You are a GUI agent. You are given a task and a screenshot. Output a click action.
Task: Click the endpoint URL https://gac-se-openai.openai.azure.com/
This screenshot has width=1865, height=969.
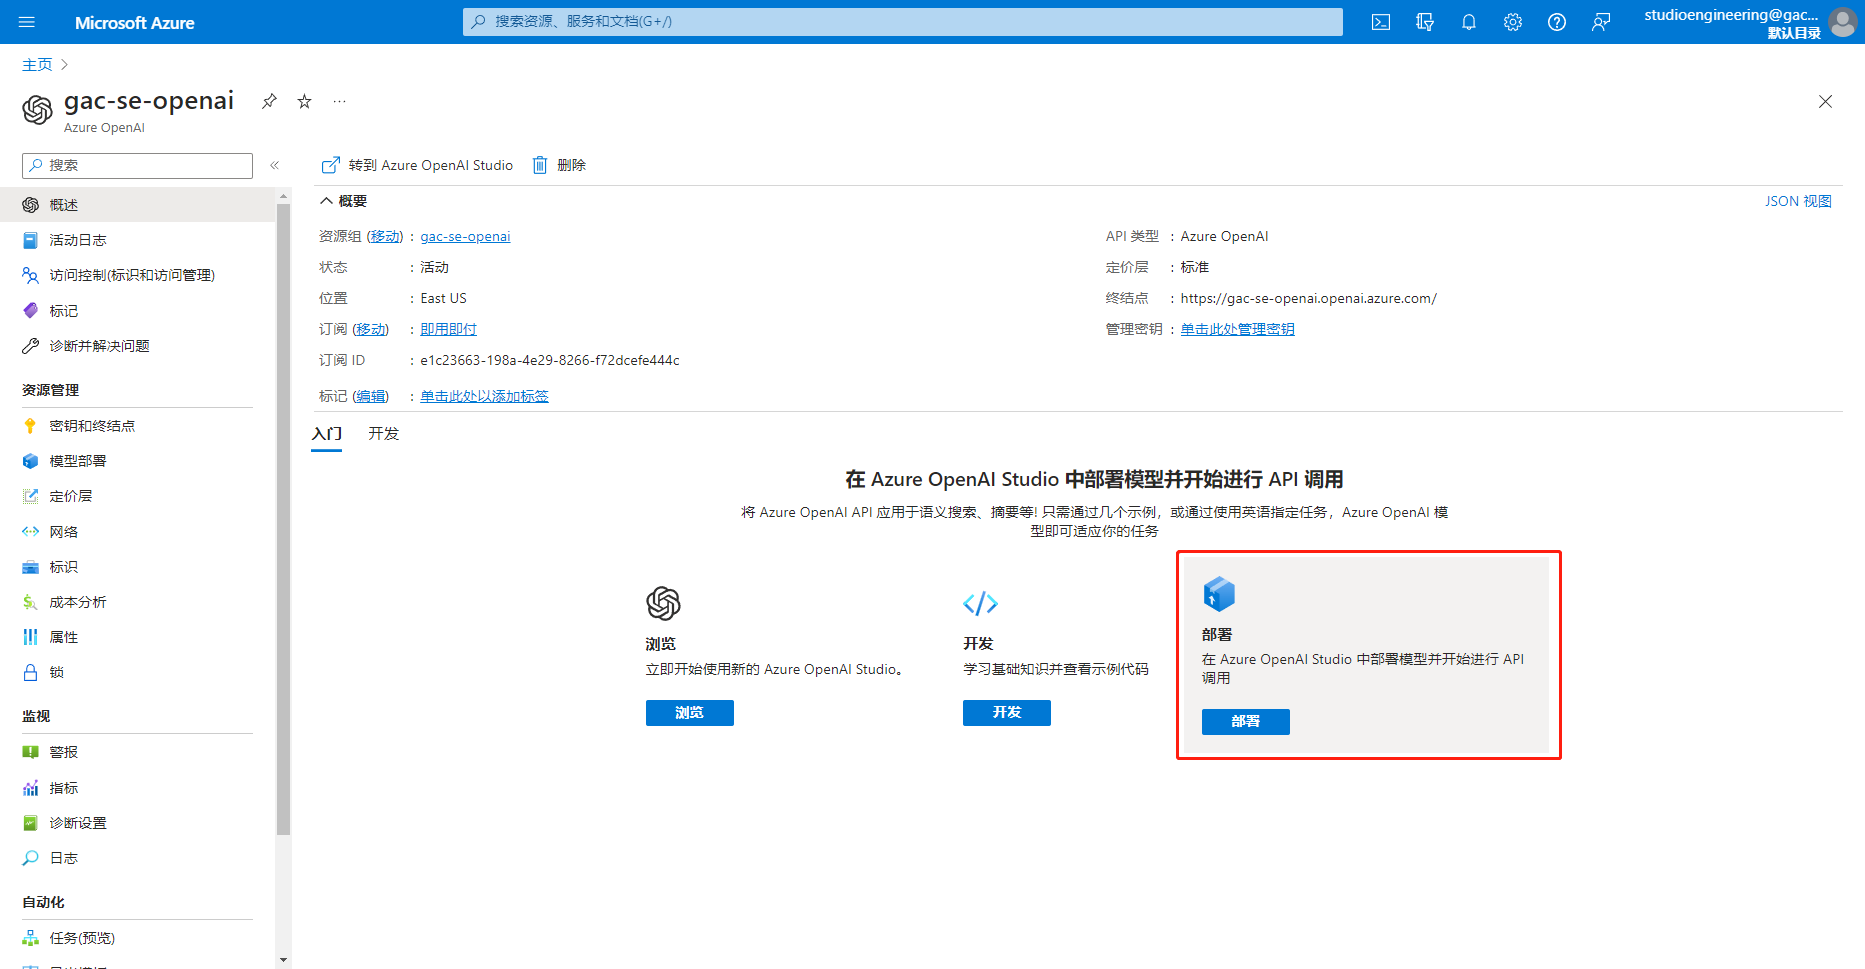click(1308, 299)
